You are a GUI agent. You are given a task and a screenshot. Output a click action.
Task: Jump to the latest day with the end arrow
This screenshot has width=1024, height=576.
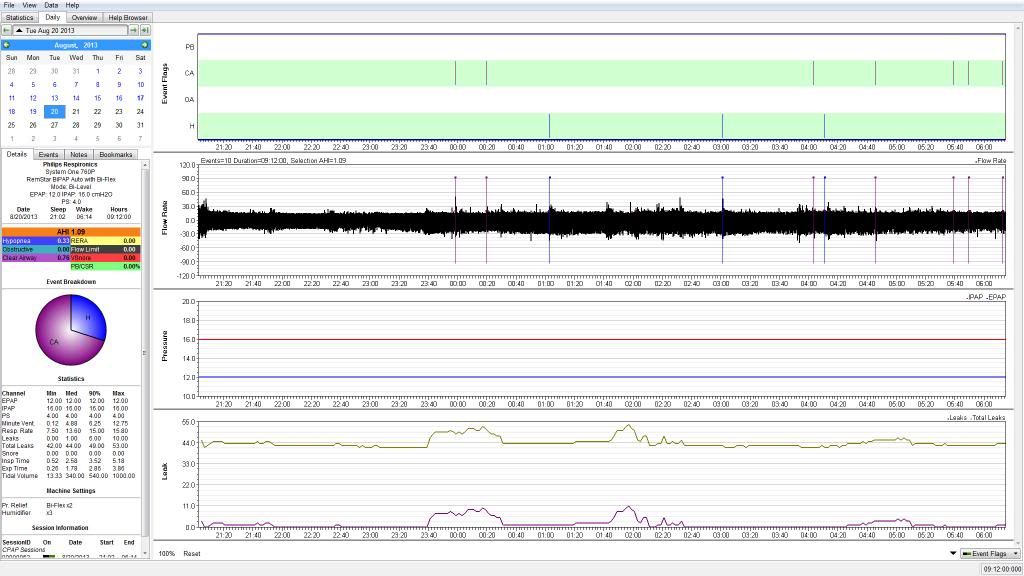click(145, 31)
